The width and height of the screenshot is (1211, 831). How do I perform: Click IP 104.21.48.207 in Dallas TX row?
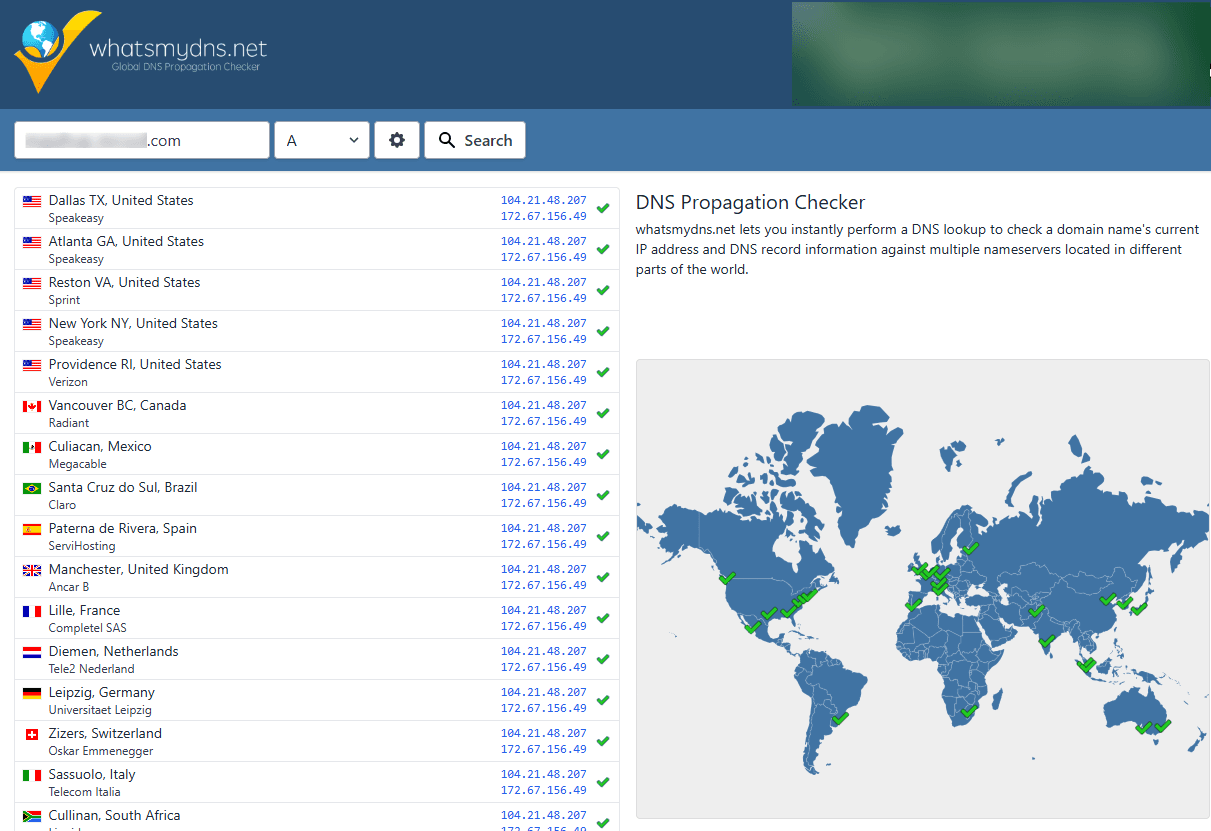pos(544,200)
